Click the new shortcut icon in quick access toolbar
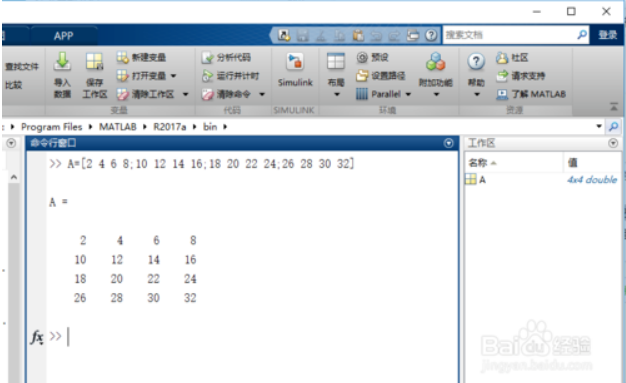The height and width of the screenshot is (383, 626). click(x=284, y=36)
